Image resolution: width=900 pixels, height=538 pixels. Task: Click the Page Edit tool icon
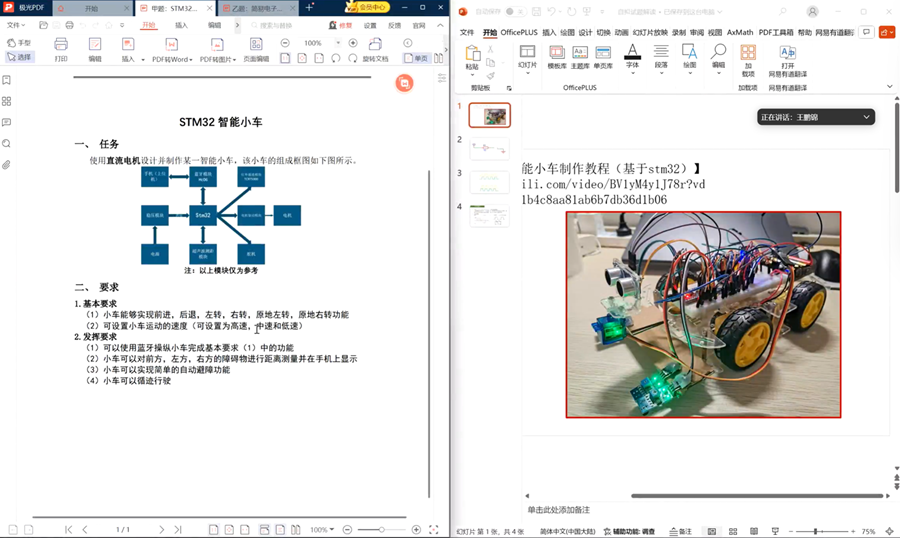tap(256, 46)
